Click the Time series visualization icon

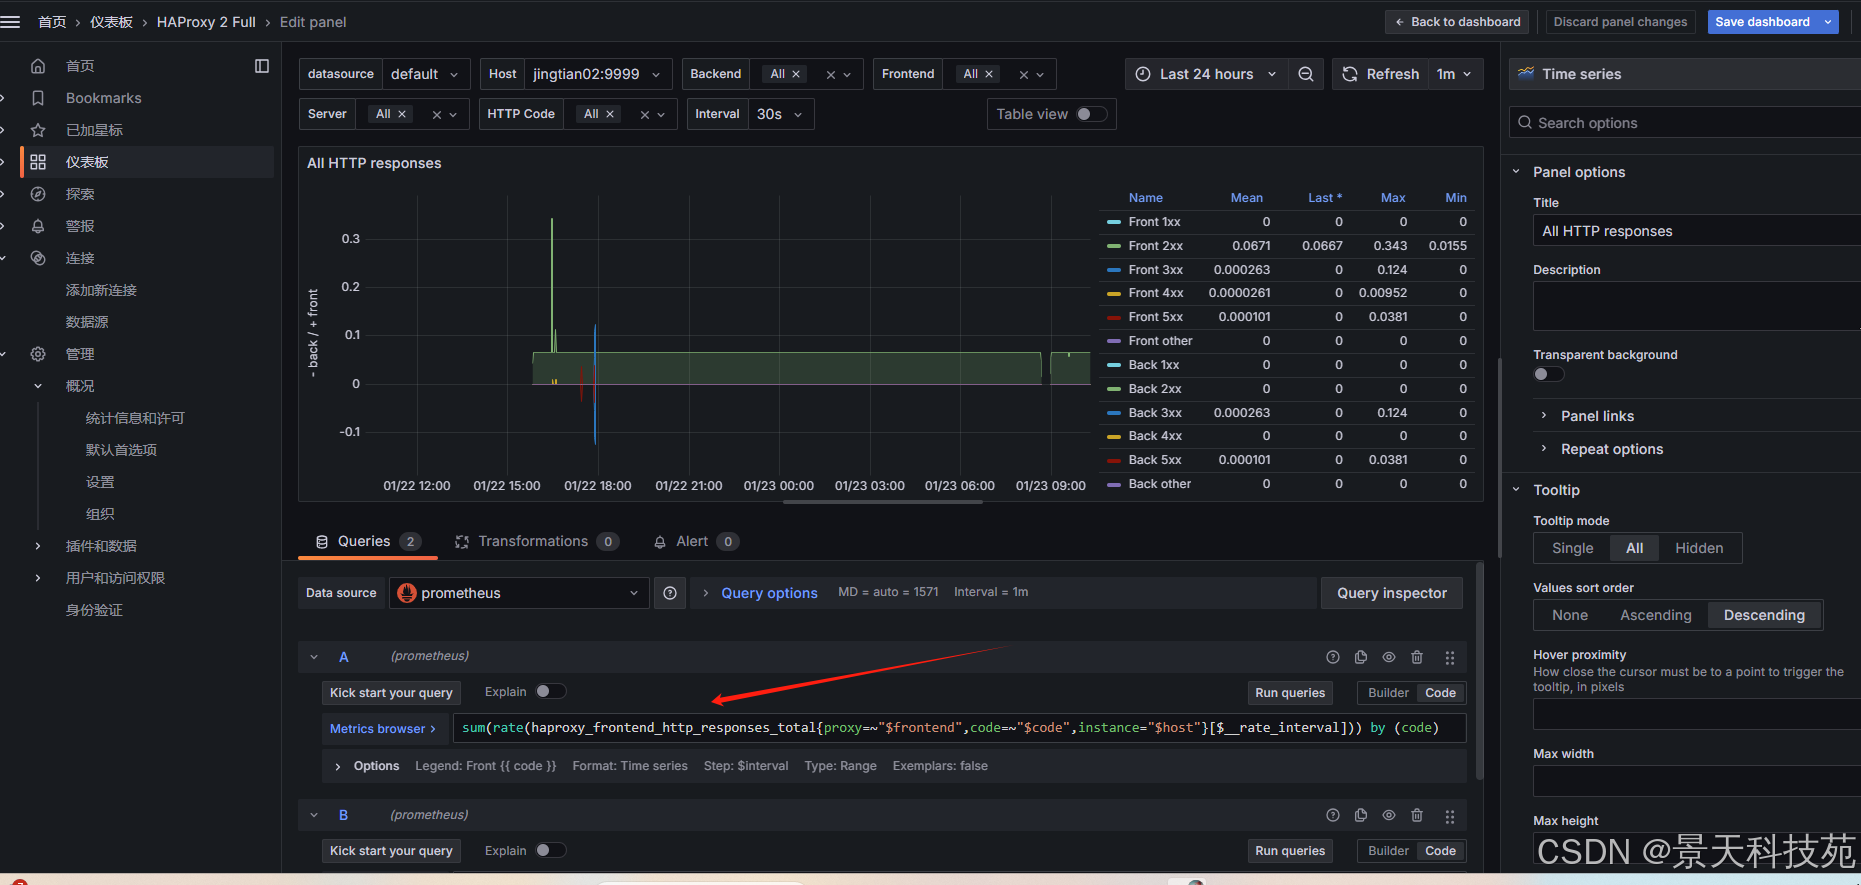point(1526,74)
